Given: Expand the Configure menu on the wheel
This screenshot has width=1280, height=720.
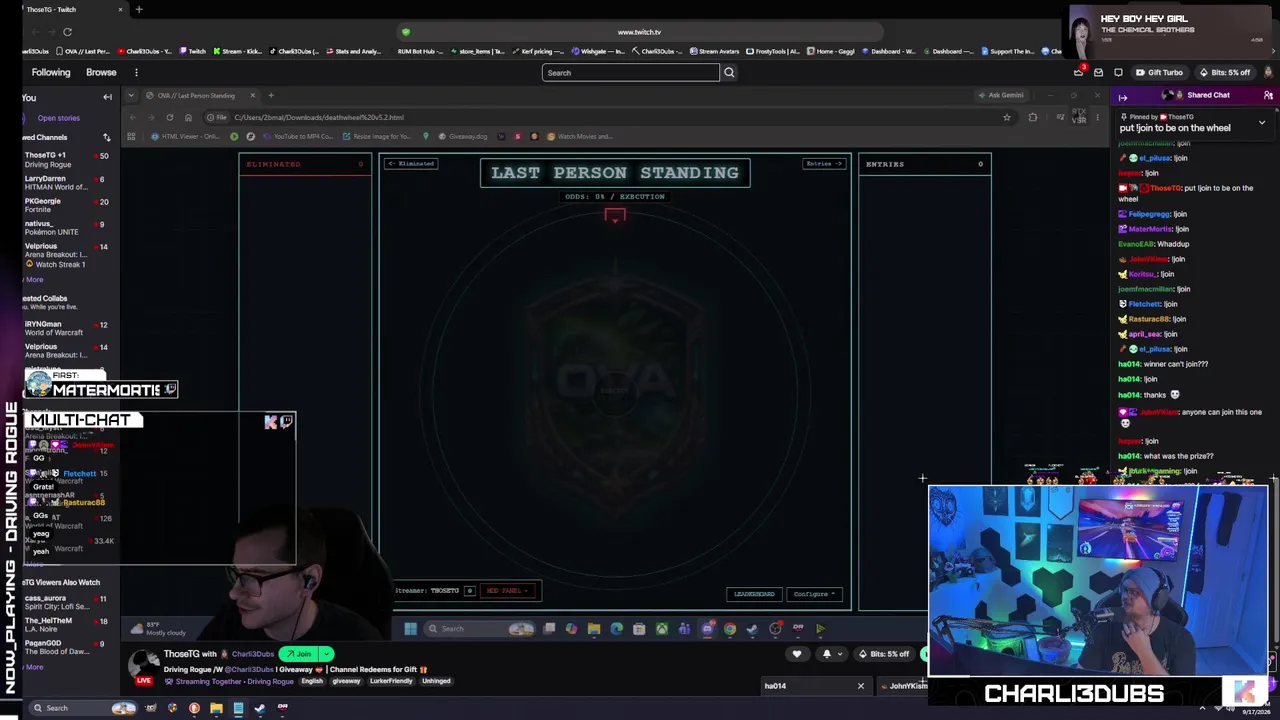Looking at the screenshot, I should coord(814,594).
